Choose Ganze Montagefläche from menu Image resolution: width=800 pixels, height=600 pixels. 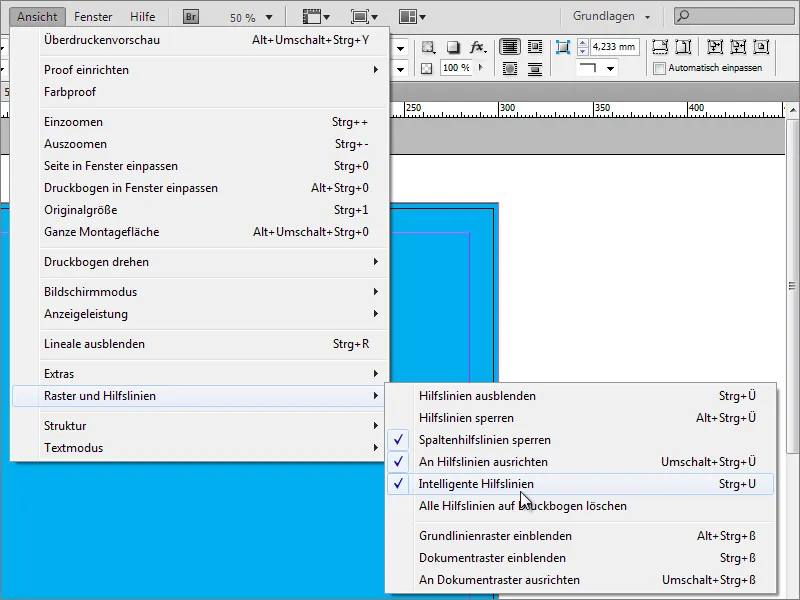pyautogui.click(x=199, y=232)
